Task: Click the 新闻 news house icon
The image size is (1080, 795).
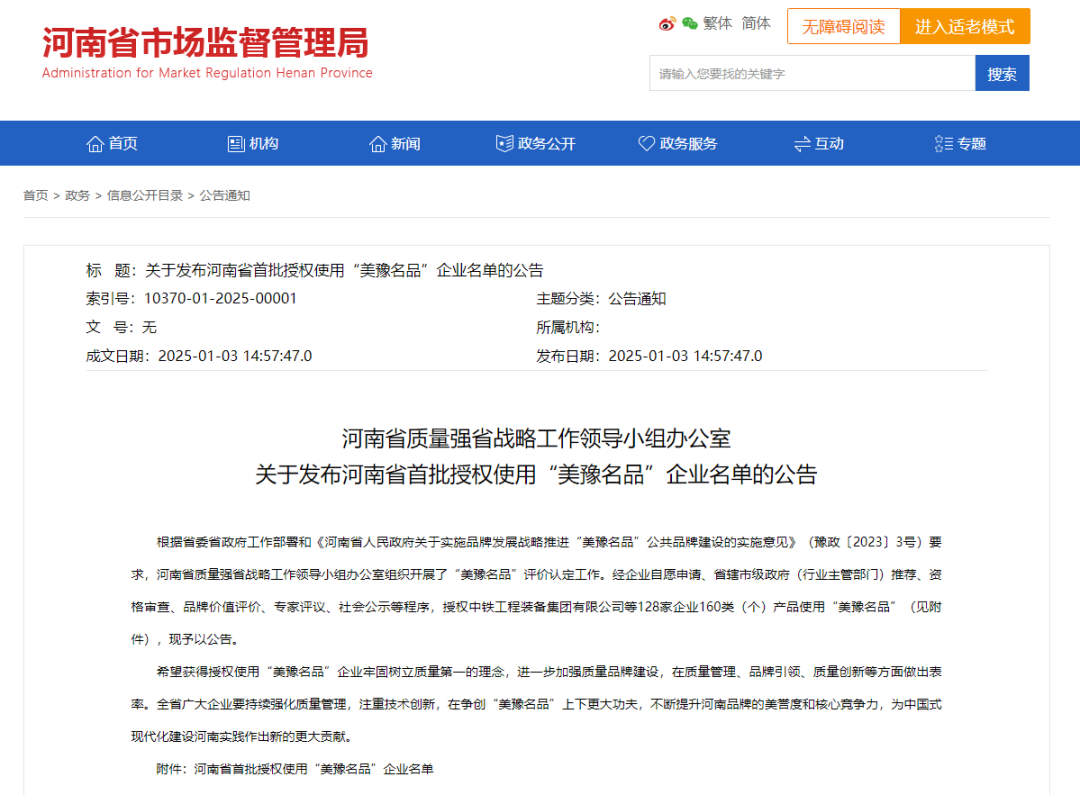Action: [x=376, y=142]
